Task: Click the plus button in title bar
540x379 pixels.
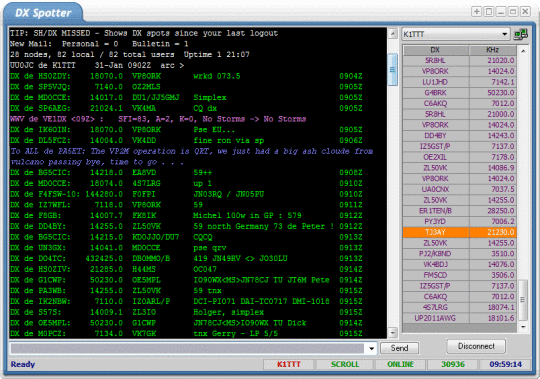Action: pyautogui.click(x=476, y=11)
